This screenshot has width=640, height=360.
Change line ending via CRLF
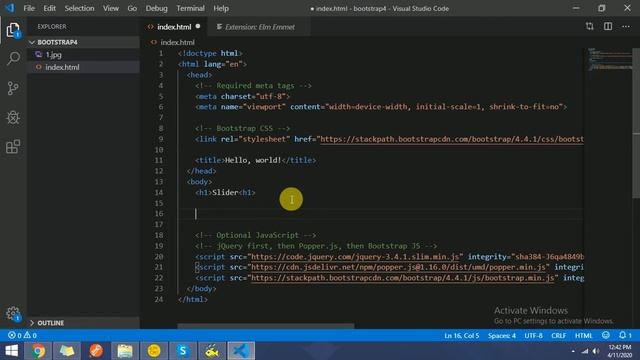pyautogui.click(x=558, y=336)
